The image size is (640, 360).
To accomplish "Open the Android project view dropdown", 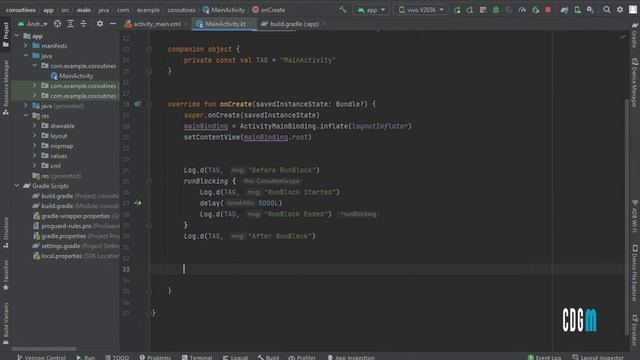I will [x=32, y=24].
